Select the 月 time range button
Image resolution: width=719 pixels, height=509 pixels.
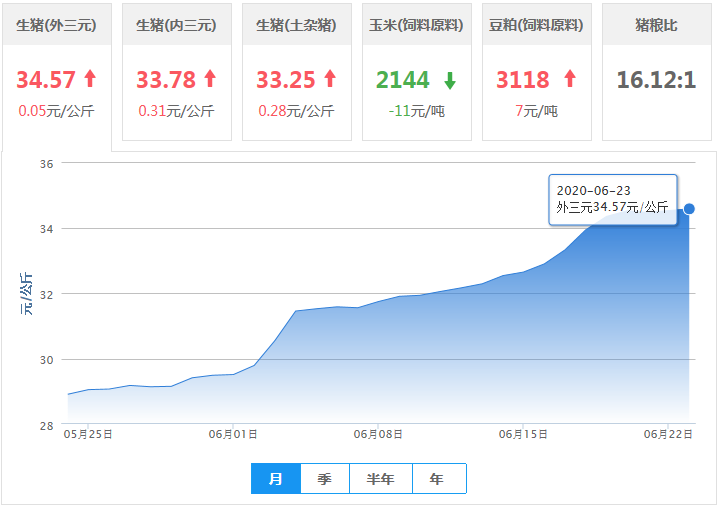(276, 479)
